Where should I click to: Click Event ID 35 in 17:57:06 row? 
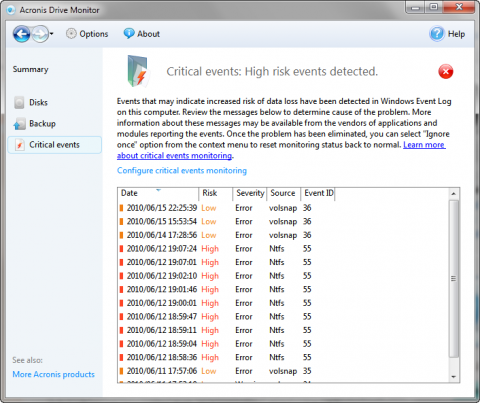(307, 371)
